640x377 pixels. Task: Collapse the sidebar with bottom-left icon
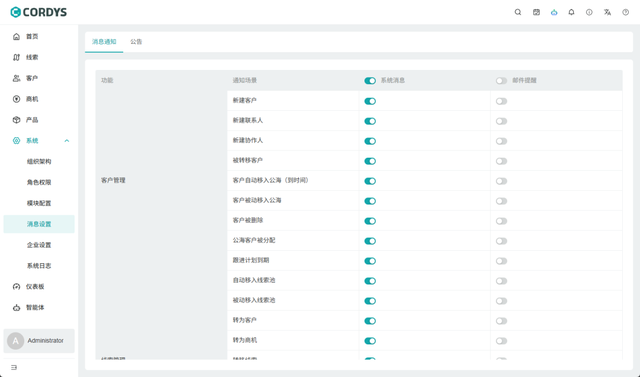pos(14,368)
